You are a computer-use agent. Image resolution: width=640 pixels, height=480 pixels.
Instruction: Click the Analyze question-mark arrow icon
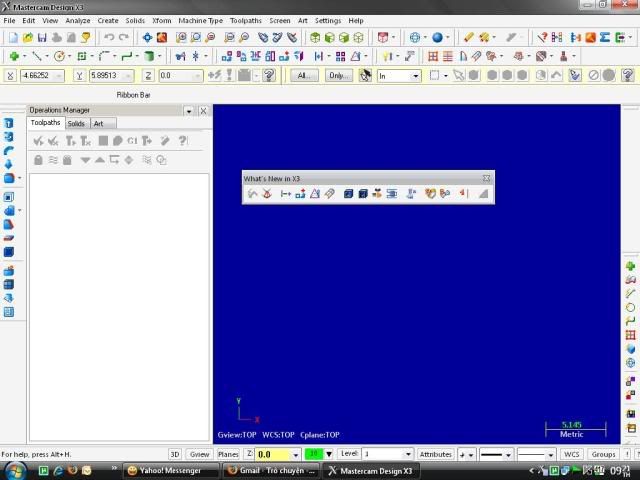click(542, 38)
